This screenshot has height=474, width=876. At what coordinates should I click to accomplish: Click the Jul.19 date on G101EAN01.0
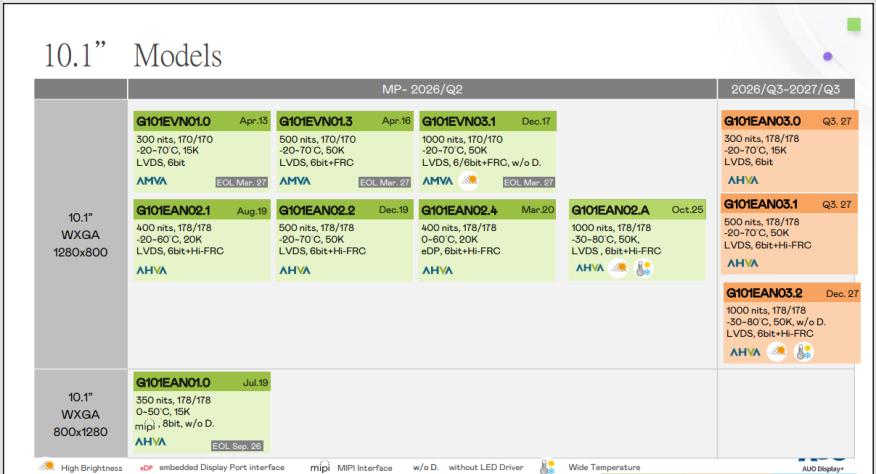pyautogui.click(x=255, y=383)
